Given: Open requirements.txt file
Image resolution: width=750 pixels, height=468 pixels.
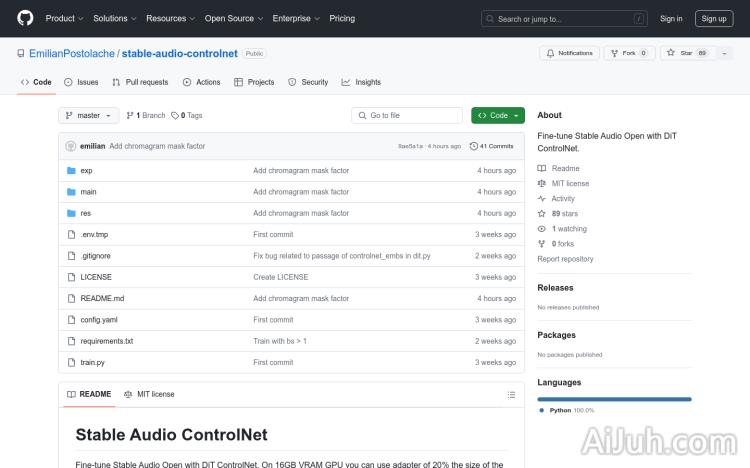Looking at the screenshot, I should tap(107, 341).
